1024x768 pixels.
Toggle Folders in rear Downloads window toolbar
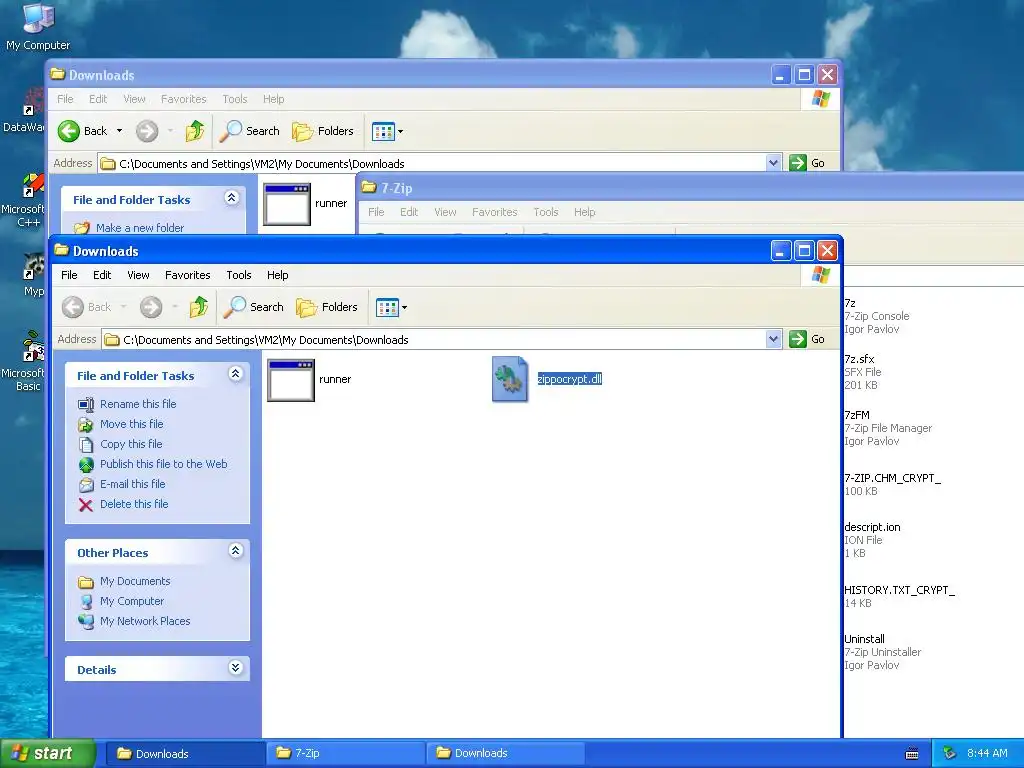323,131
